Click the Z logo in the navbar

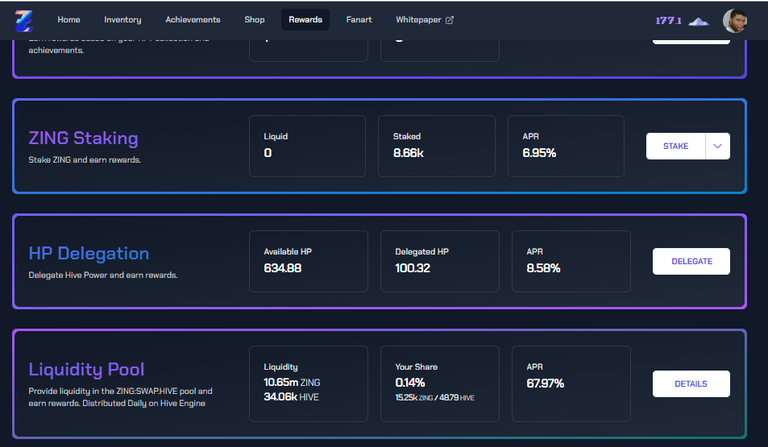(24, 21)
